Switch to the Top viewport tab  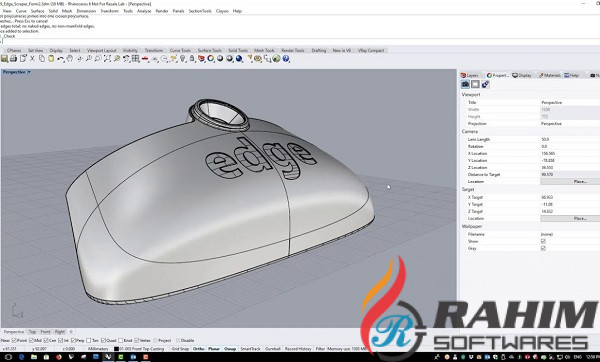[x=32, y=332]
